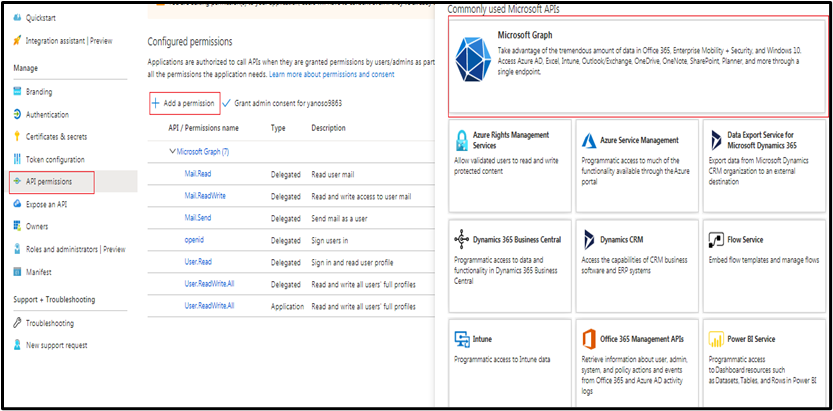Screen dimensions: 833x411
Task: Open Manifest in the sidebar
Action: pyautogui.click(x=42, y=271)
